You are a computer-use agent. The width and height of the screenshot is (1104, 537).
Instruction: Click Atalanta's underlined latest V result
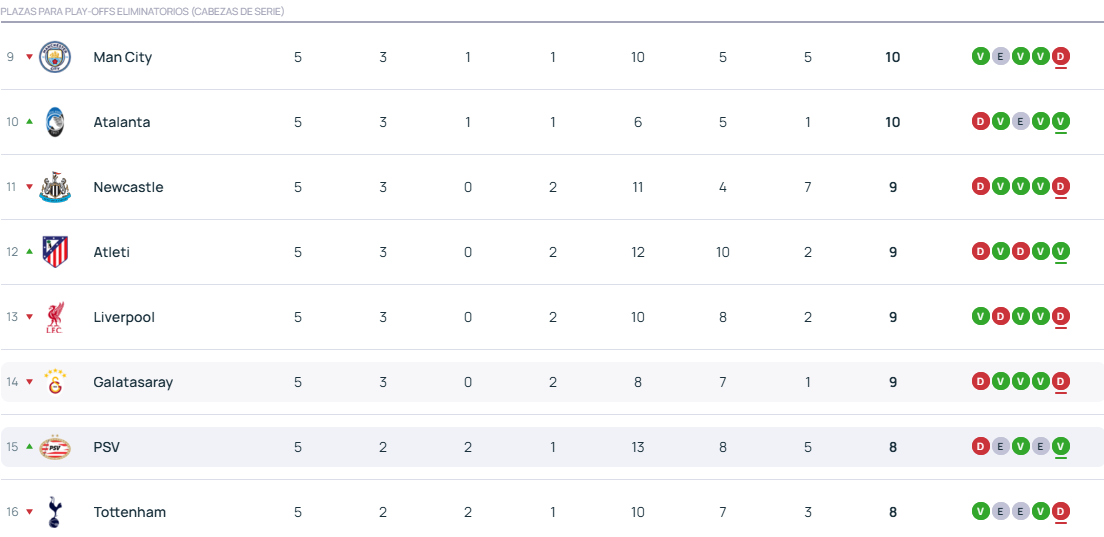point(1061,122)
